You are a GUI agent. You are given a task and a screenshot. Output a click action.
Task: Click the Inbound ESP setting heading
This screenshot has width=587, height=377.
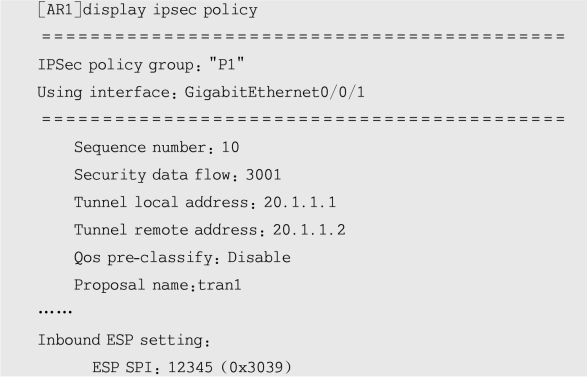point(124,340)
